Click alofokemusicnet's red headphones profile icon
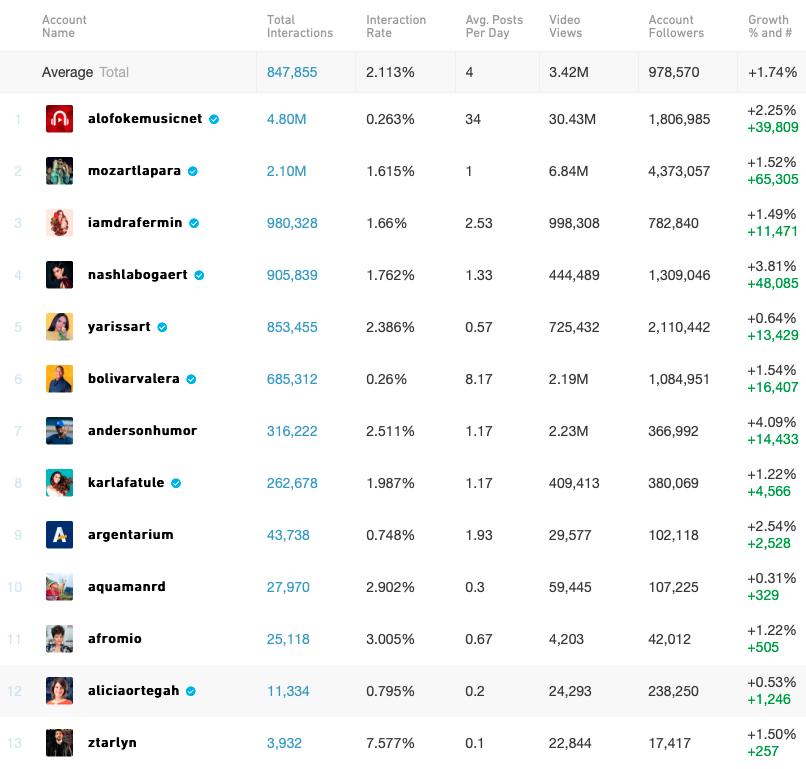This screenshot has width=806, height=769. [x=59, y=119]
